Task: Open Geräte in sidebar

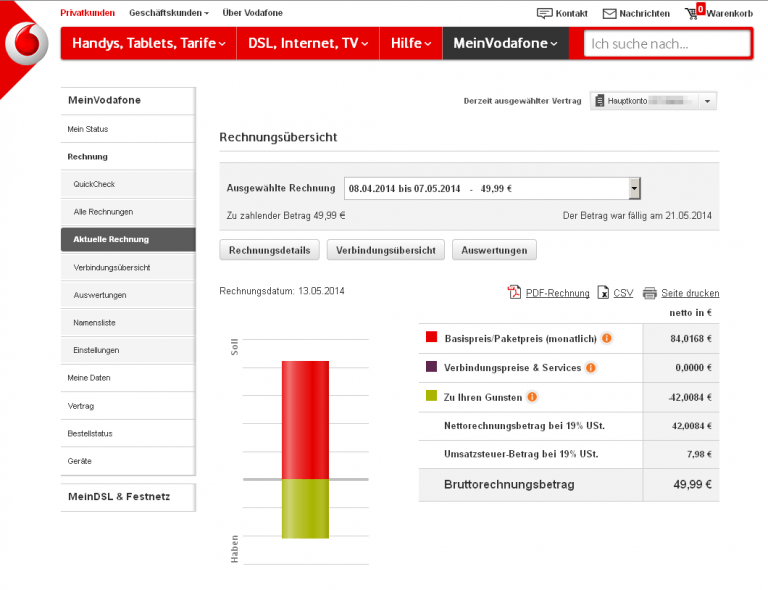Action: (x=128, y=461)
